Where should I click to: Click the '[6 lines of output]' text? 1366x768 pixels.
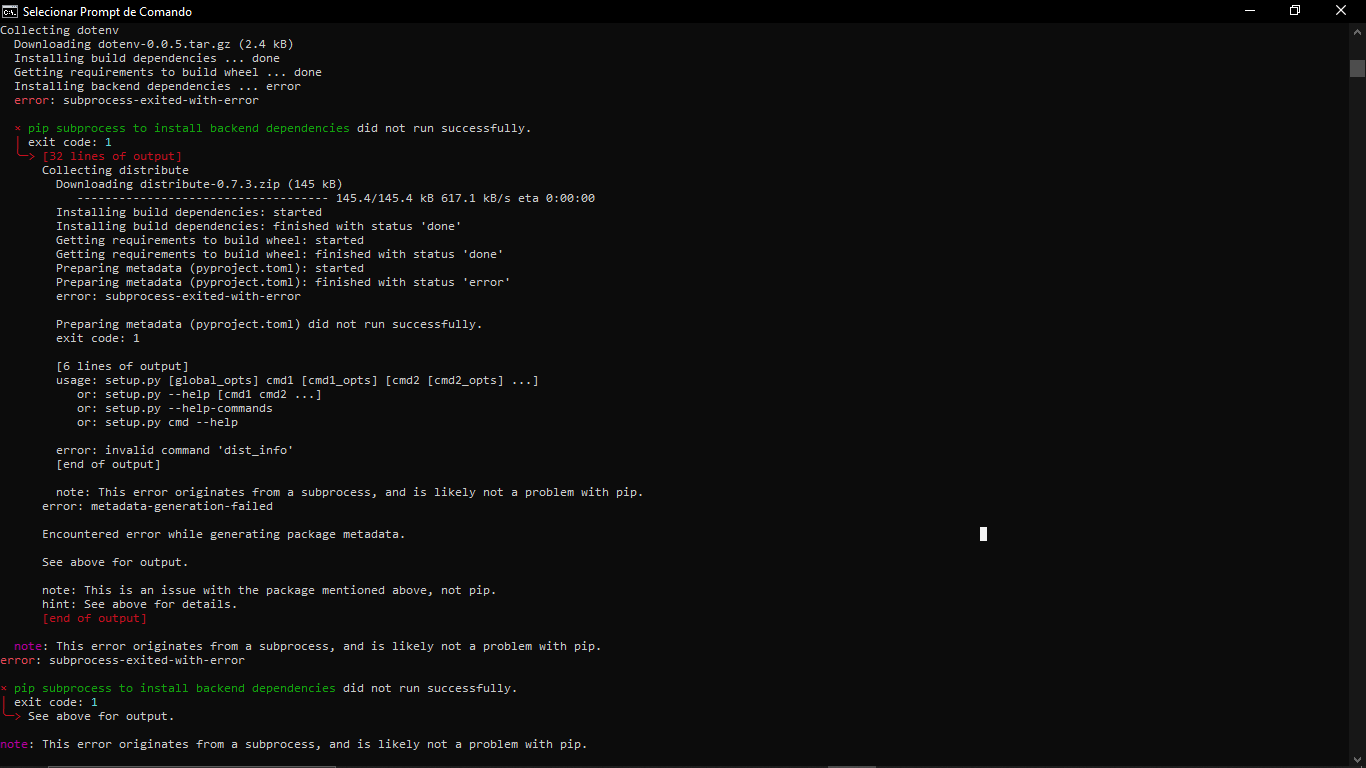(x=122, y=366)
